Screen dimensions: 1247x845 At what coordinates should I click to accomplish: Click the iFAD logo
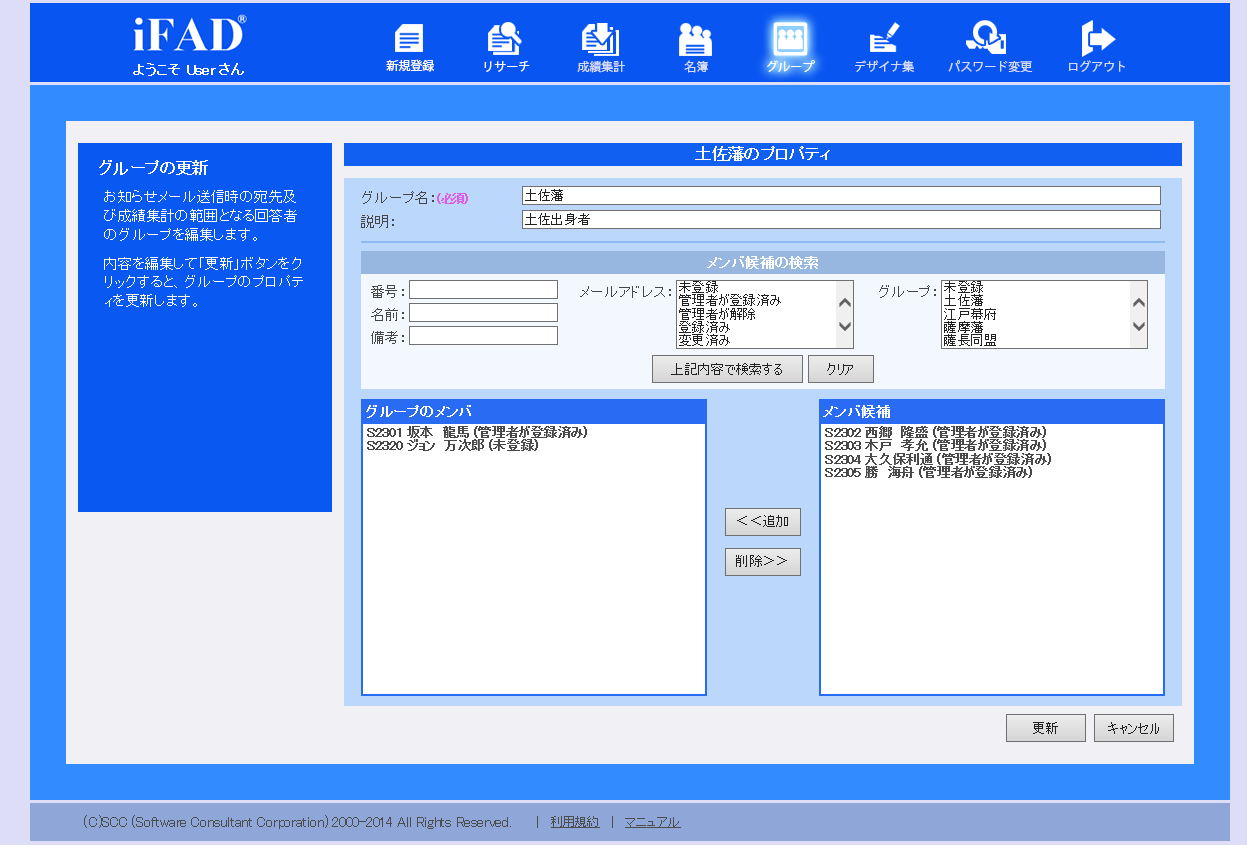coord(188,35)
